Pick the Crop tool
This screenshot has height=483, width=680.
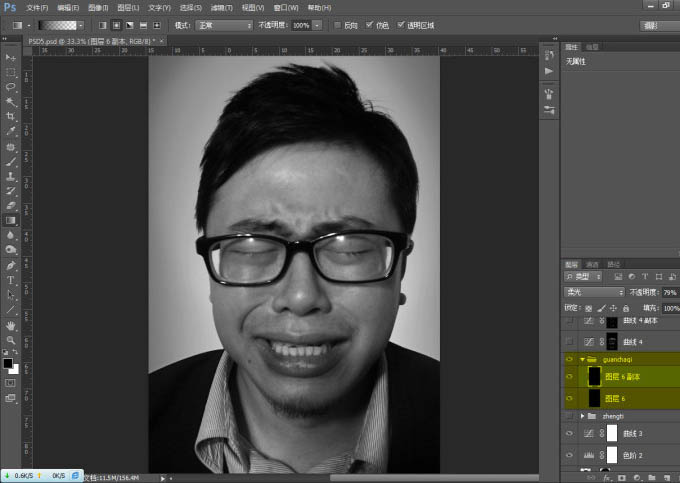[x=11, y=116]
